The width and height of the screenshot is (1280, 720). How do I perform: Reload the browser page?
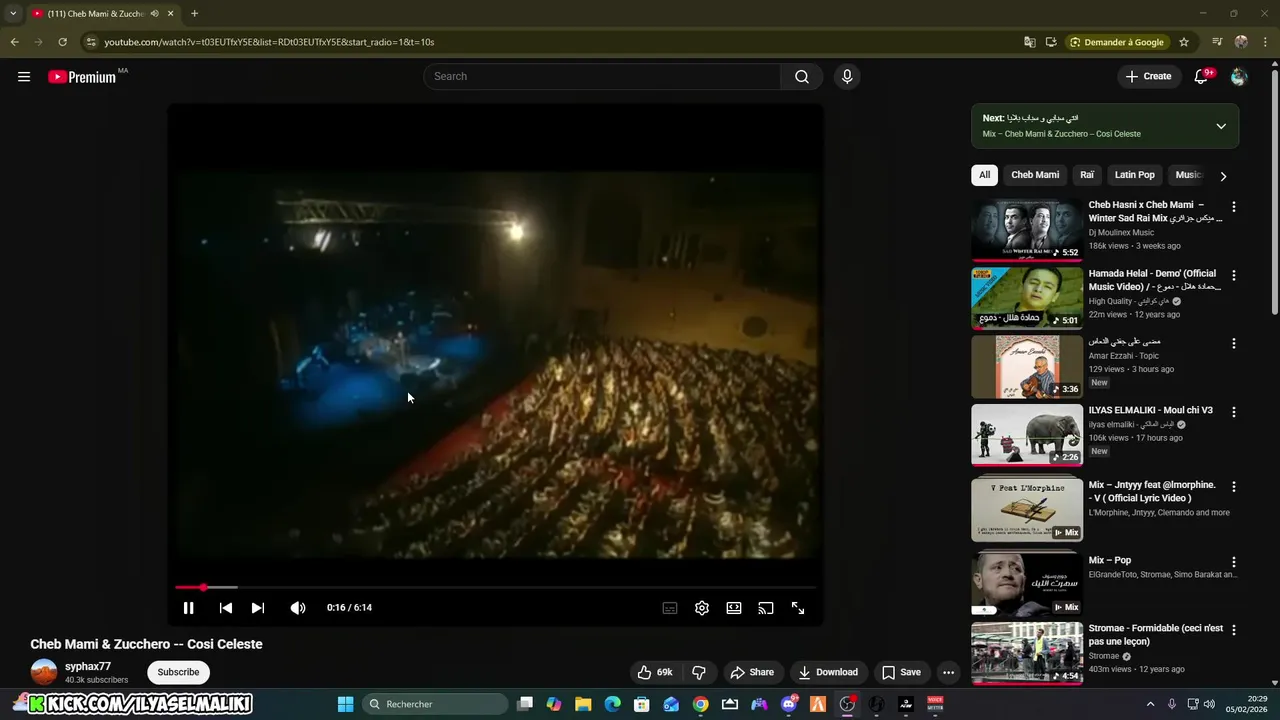[62, 42]
